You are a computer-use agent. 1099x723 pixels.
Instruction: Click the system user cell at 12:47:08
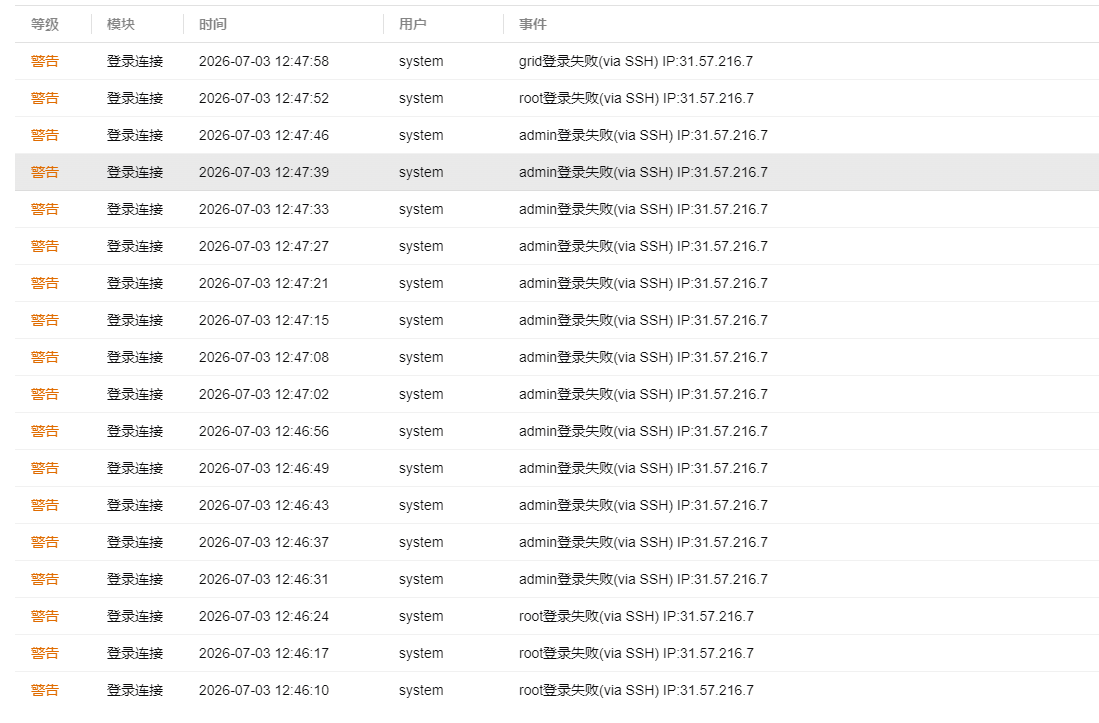[x=421, y=357]
